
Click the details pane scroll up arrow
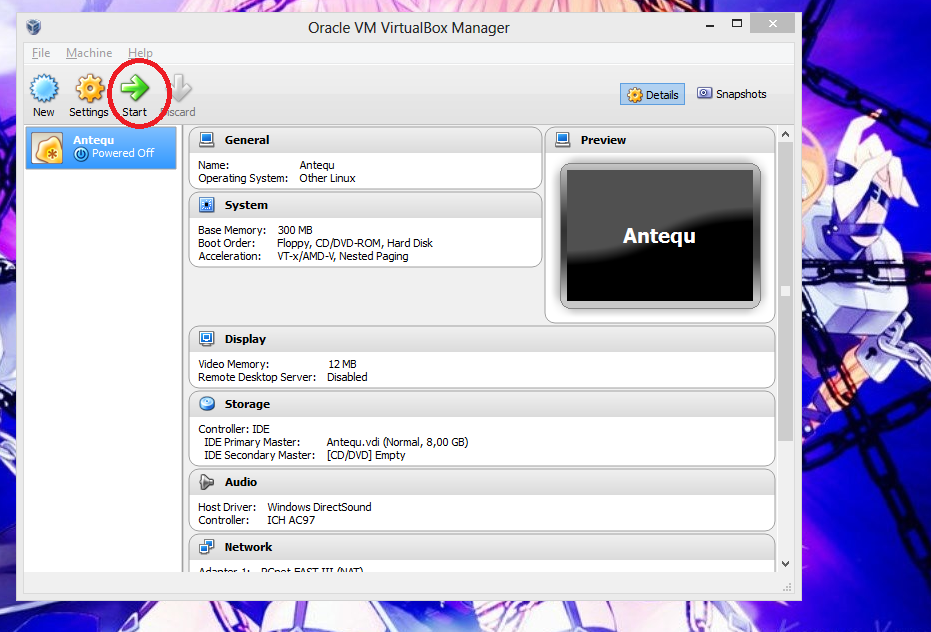point(786,134)
